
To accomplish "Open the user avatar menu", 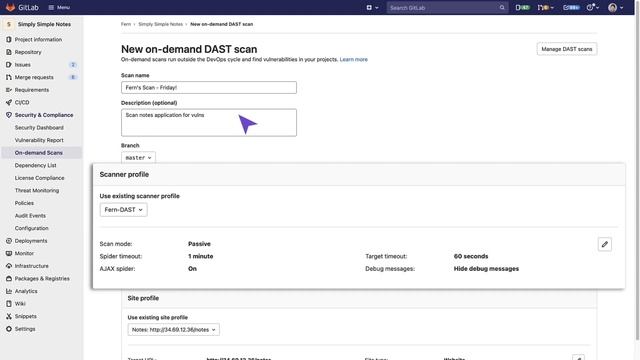I will coord(615,7).
